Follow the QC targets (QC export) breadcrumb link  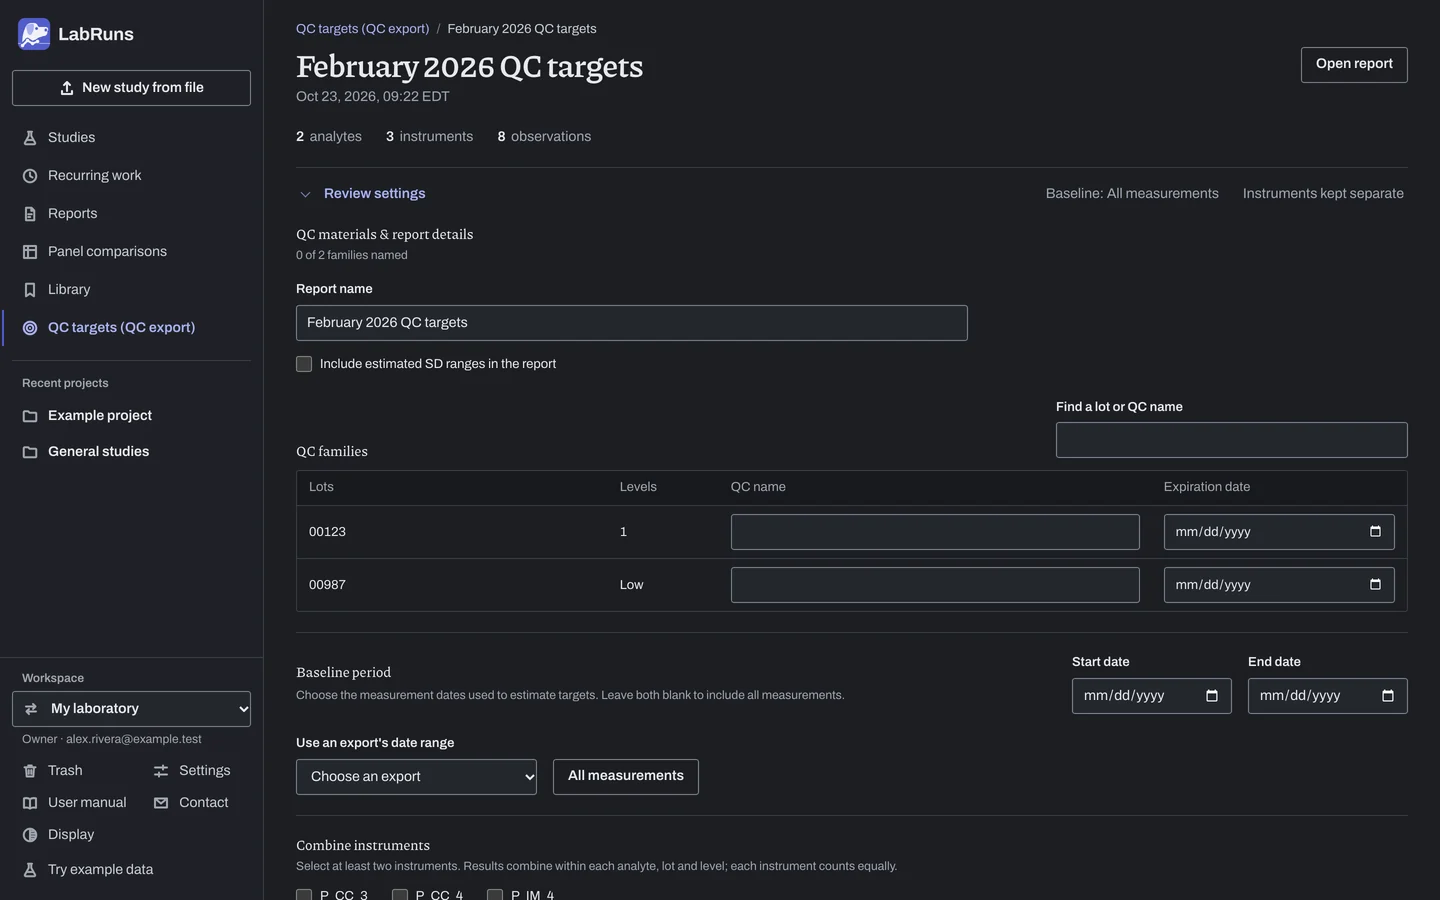pos(362,29)
